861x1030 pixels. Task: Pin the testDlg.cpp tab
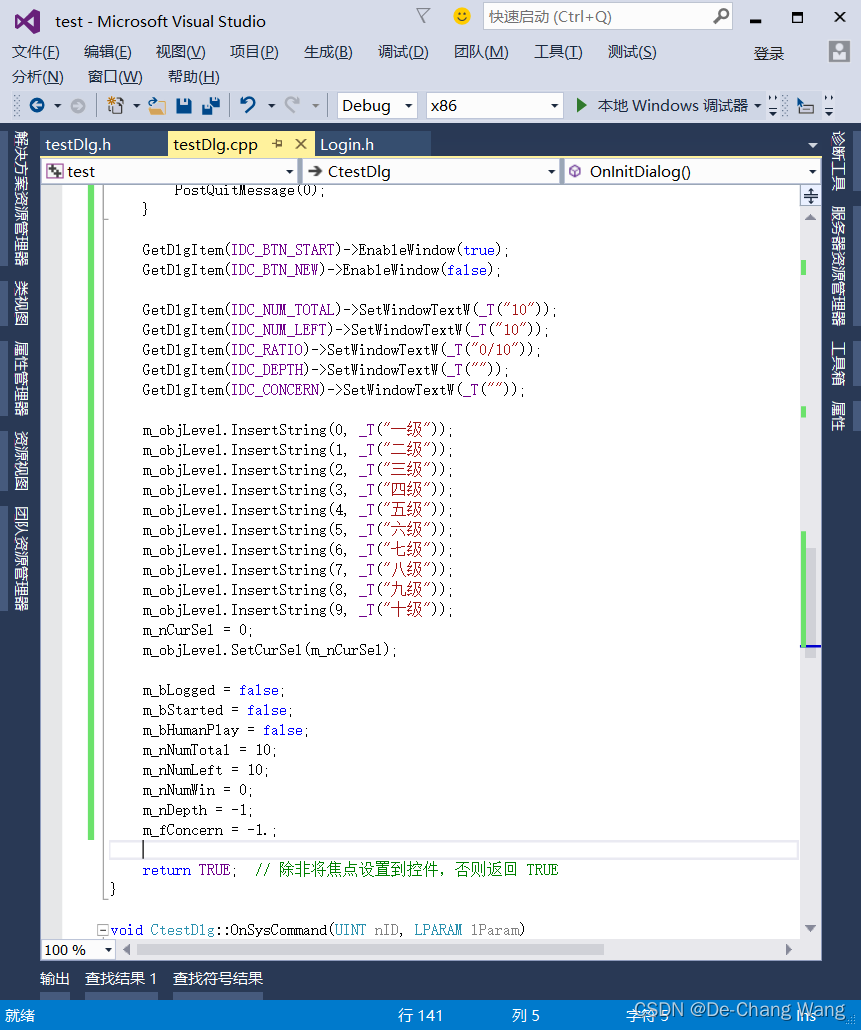point(278,143)
